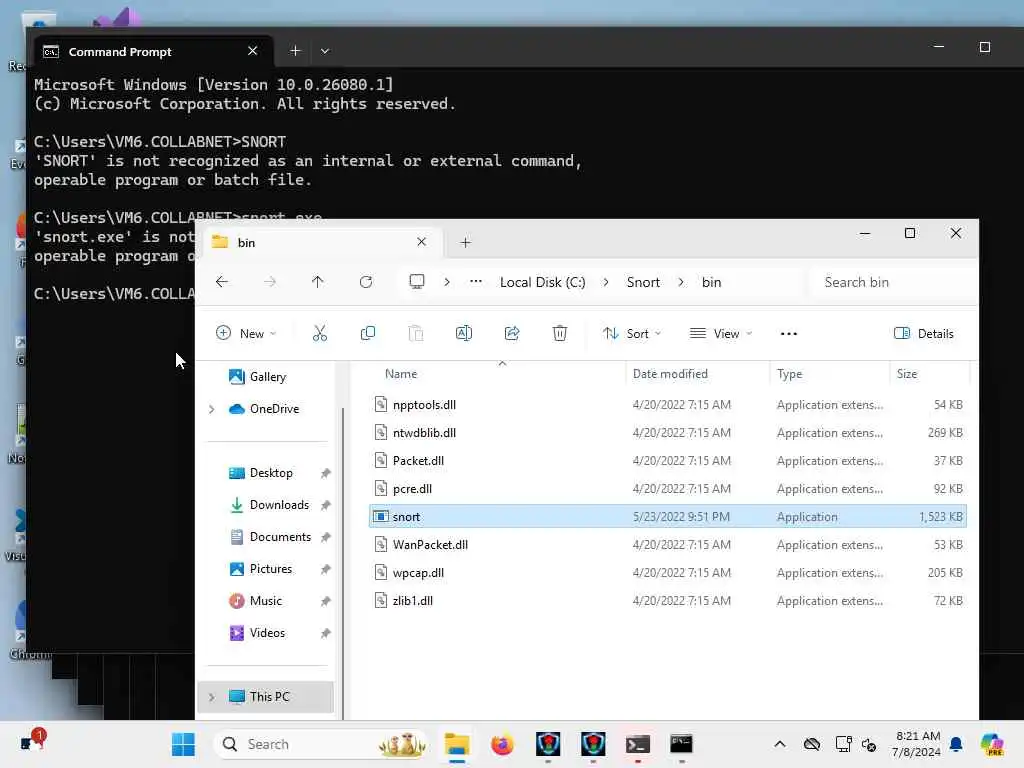The image size is (1024, 768).
Task: Open the second shield app on the taskbar
Action: 593,744
